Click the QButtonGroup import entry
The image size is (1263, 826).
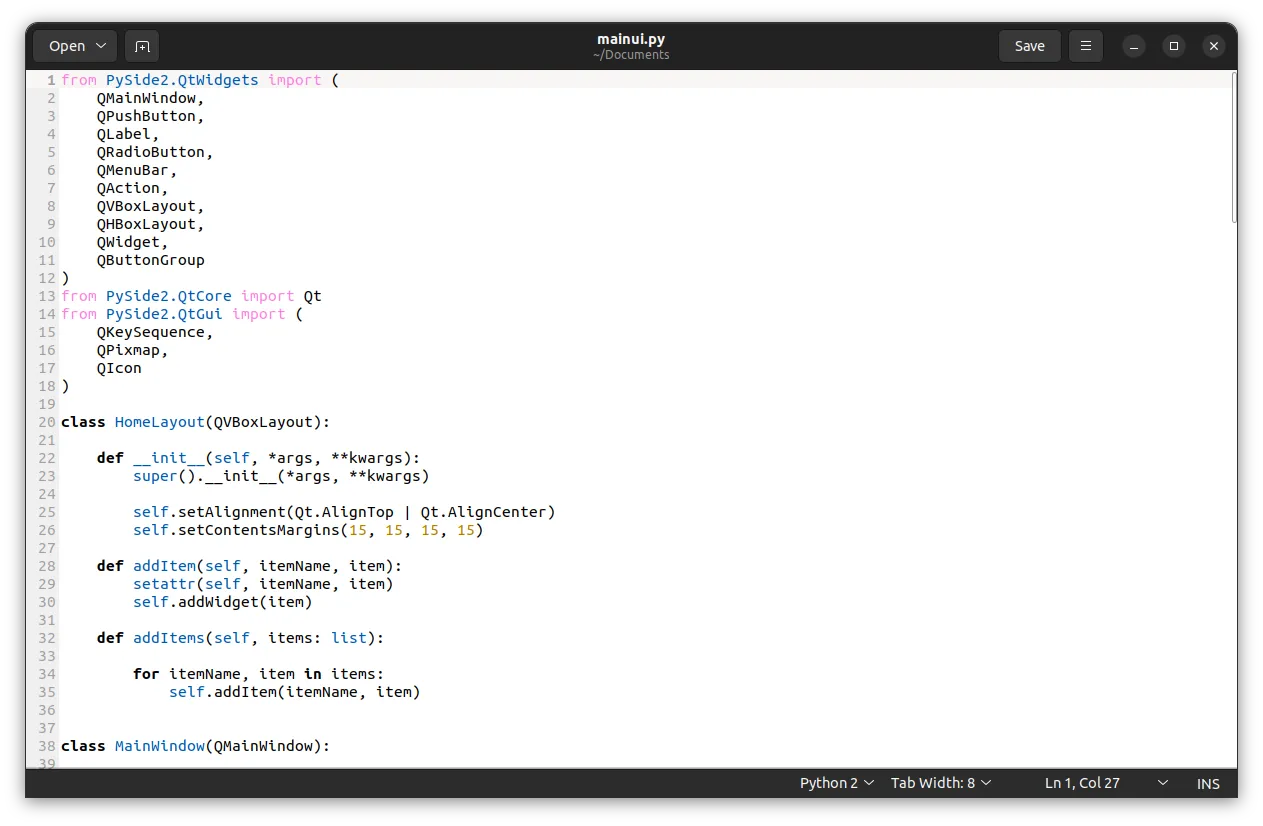pyautogui.click(x=150, y=260)
